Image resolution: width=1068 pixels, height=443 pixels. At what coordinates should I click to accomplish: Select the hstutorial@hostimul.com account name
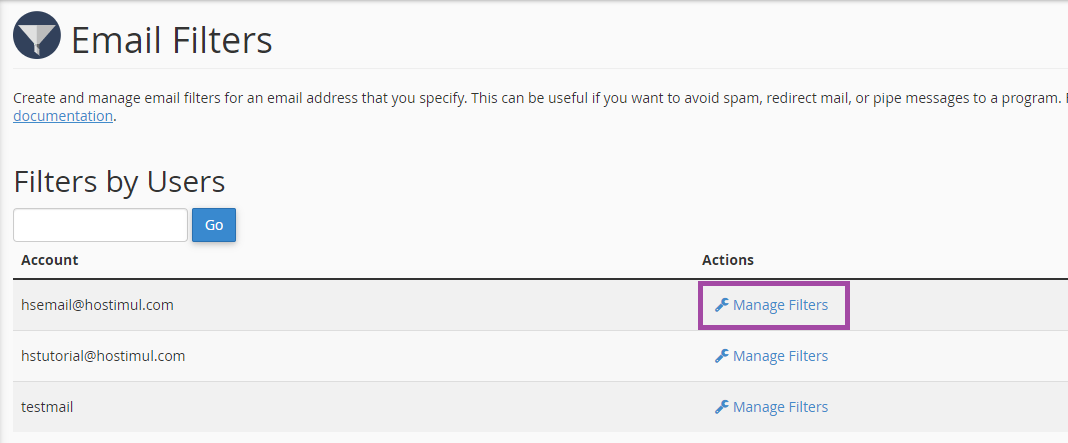pos(103,356)
